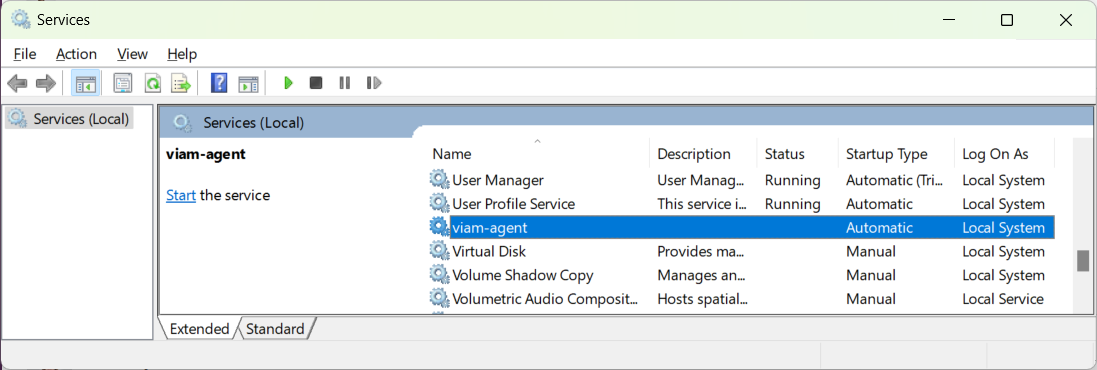This screenshot has width=1097, height=370.
Task: Select the User Profile Service name
Action: [x=514, y=204]
